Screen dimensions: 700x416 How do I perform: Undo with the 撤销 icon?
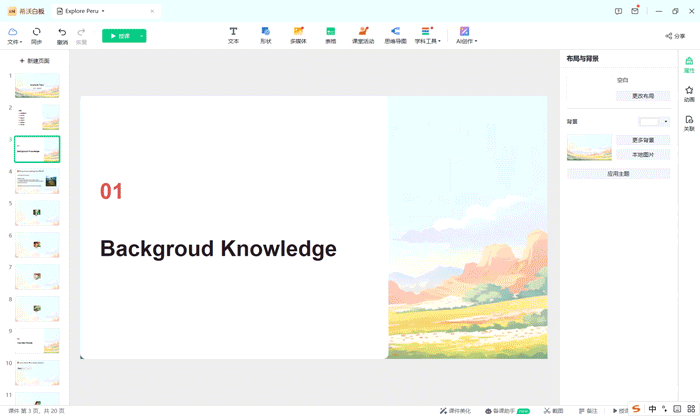pos(62,36)
